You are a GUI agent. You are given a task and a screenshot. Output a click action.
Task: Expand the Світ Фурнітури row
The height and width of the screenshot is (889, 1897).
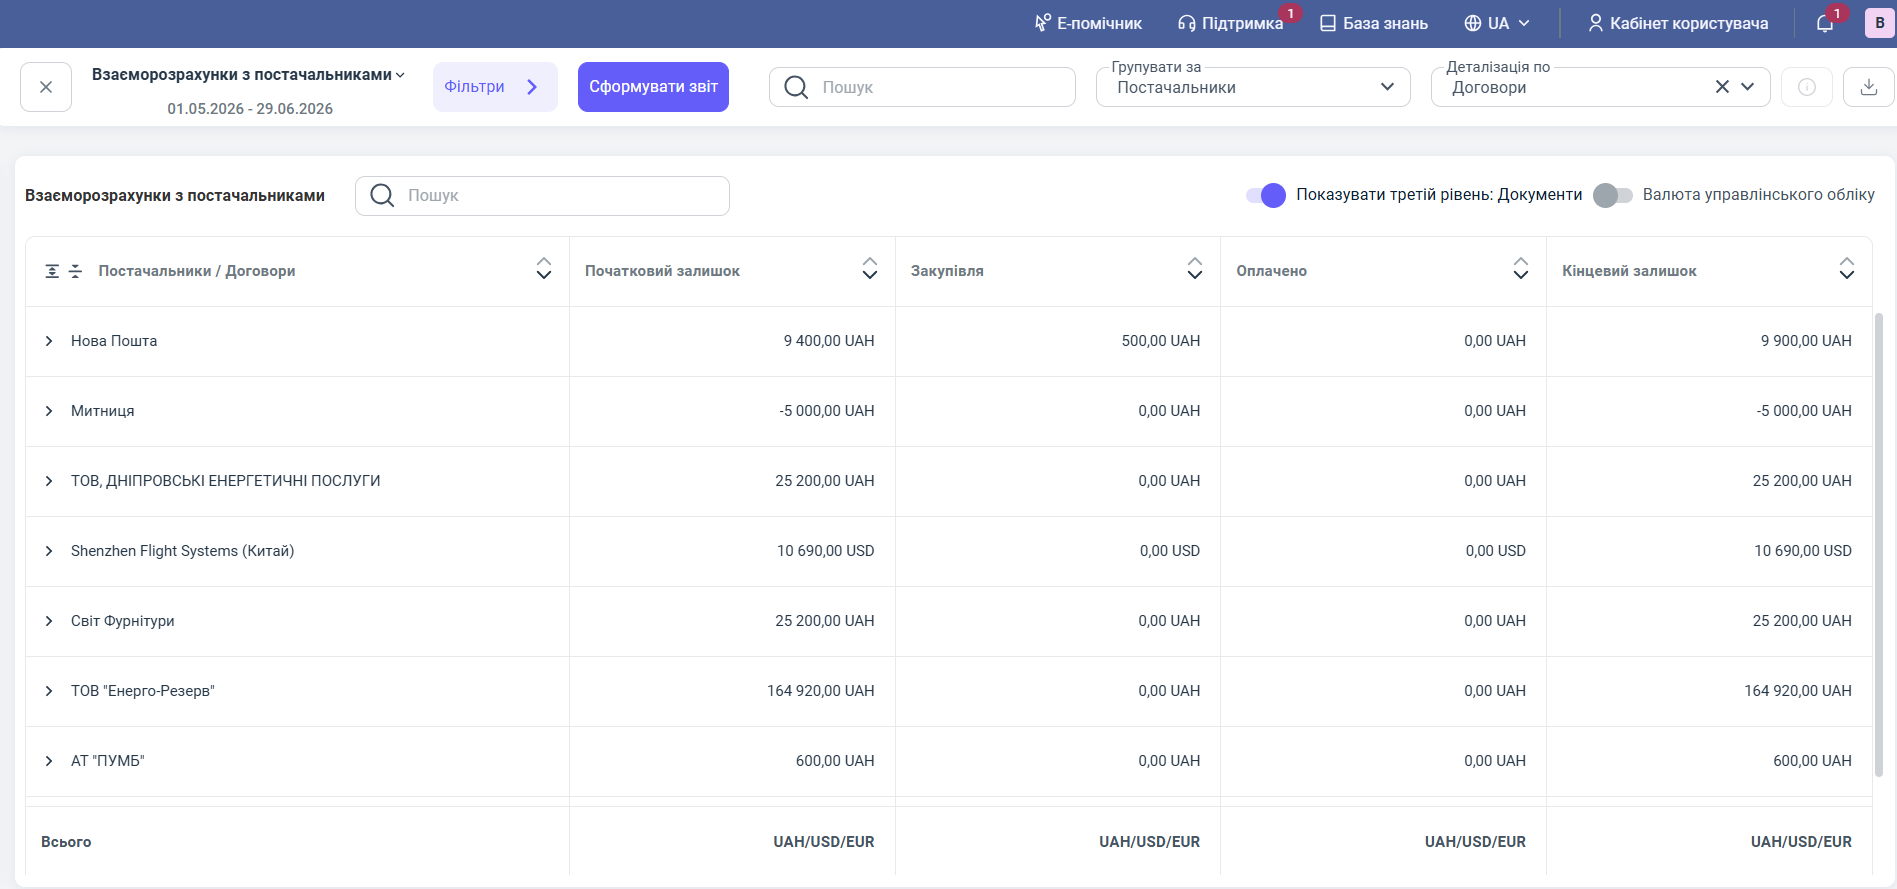[x=49, y=621]
